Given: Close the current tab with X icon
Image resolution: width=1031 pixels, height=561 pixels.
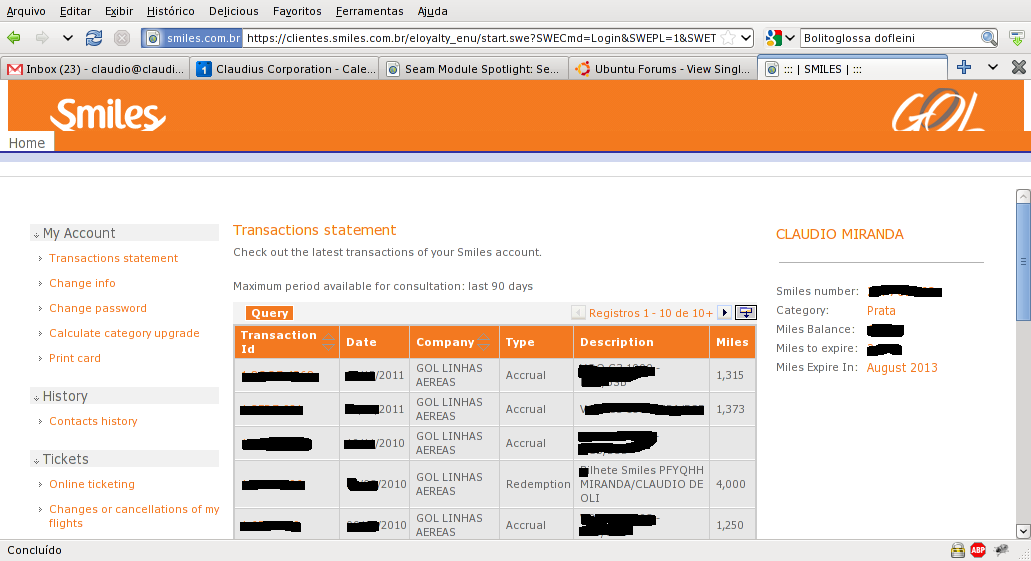Looking at the screenshot, I should pyautogui.click(x=1019, y=67).
